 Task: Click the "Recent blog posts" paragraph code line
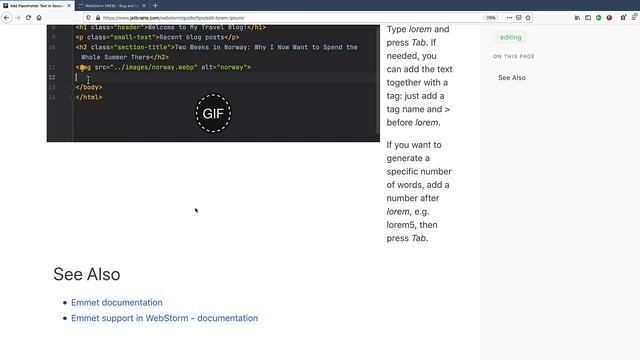tap(157, 37)
